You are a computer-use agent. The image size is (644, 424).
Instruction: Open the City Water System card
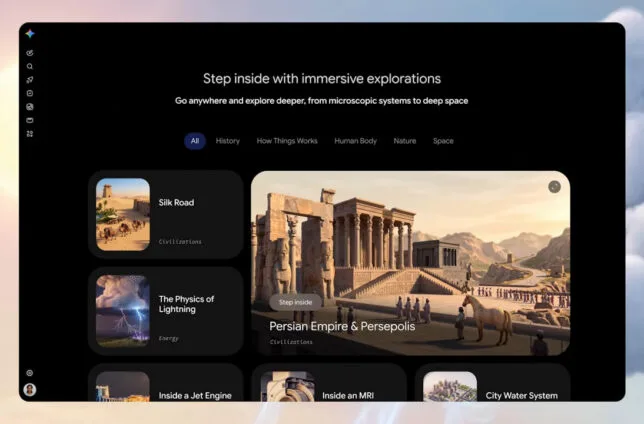(x=492, y=383)
